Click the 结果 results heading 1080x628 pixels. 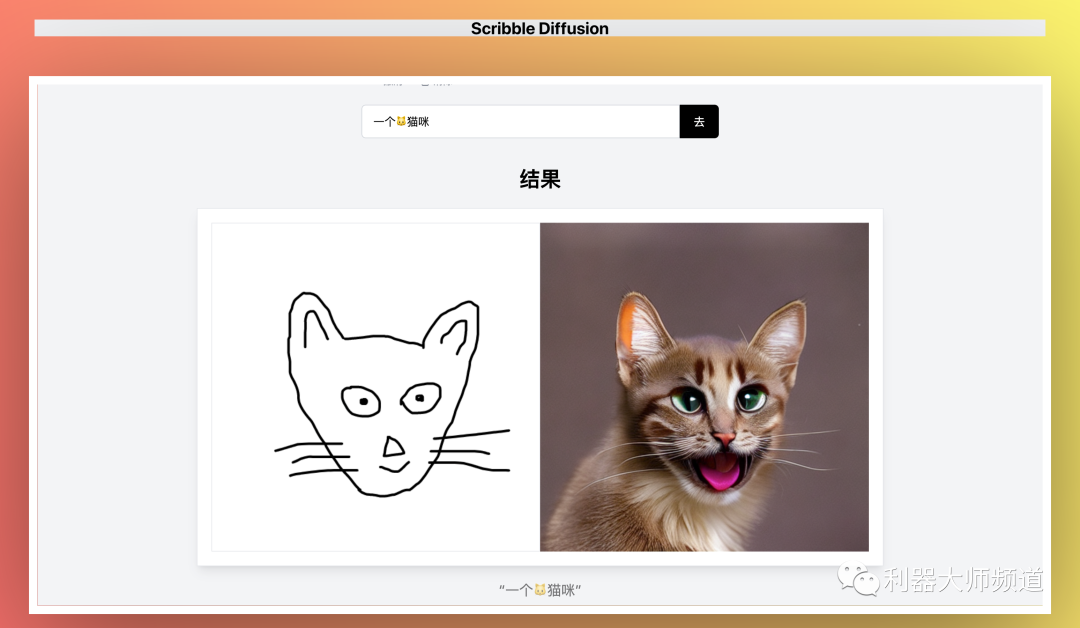[x=540, y=180]
